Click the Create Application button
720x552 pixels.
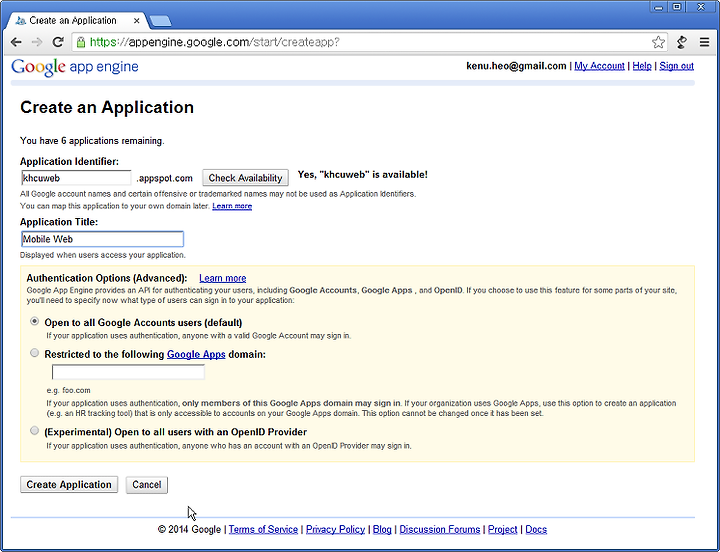69,484
